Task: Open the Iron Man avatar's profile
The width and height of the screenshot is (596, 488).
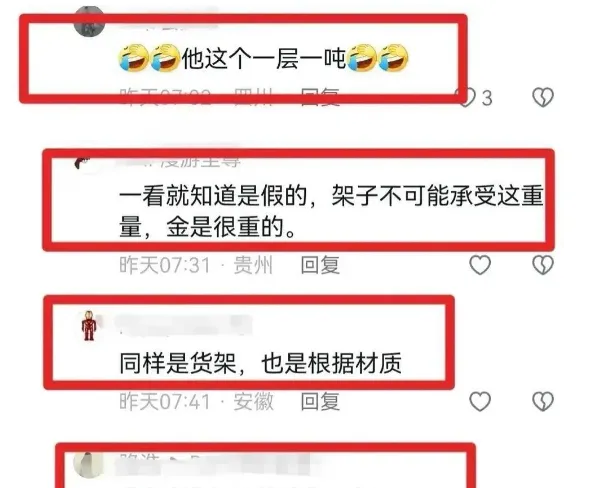Action: point(89,326)
